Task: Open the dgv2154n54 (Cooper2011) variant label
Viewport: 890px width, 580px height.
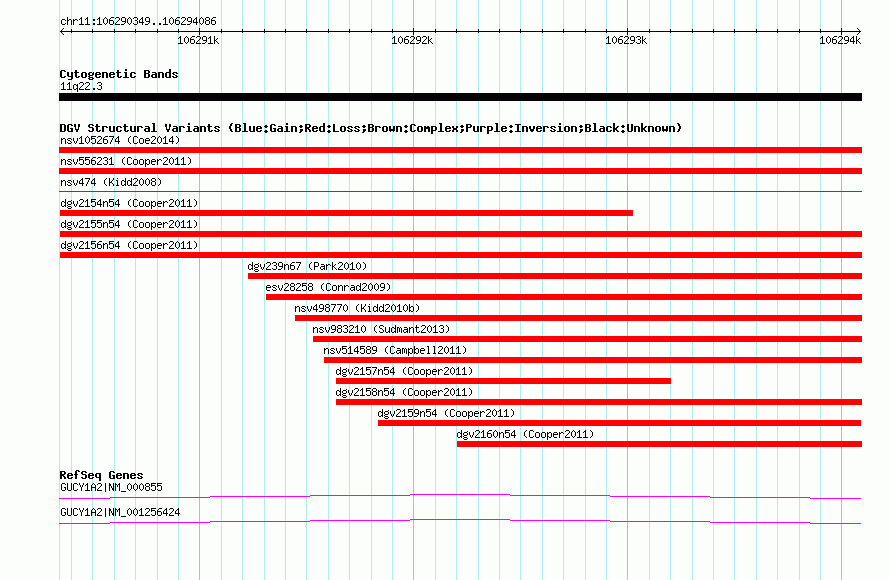Action: (x=129, y=203)
